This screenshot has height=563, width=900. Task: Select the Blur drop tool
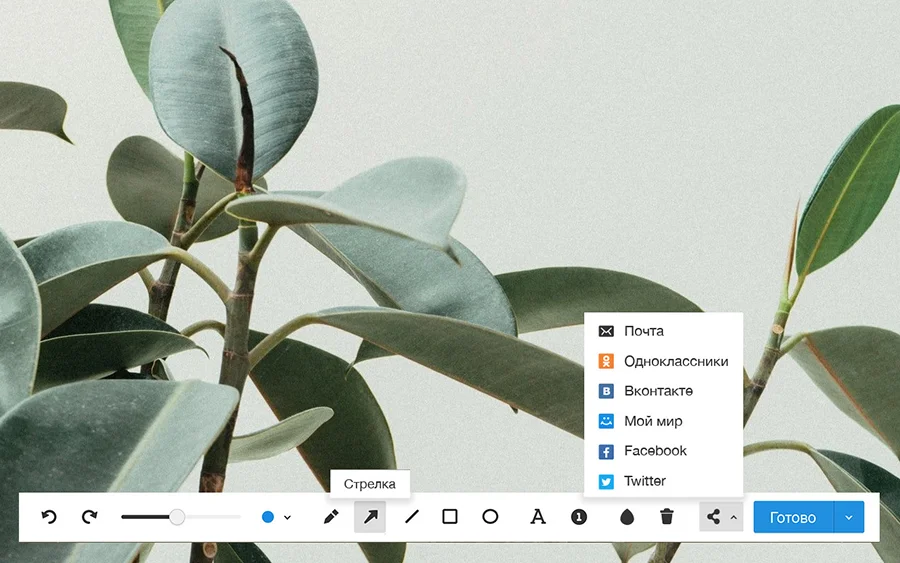pos(627,517)
